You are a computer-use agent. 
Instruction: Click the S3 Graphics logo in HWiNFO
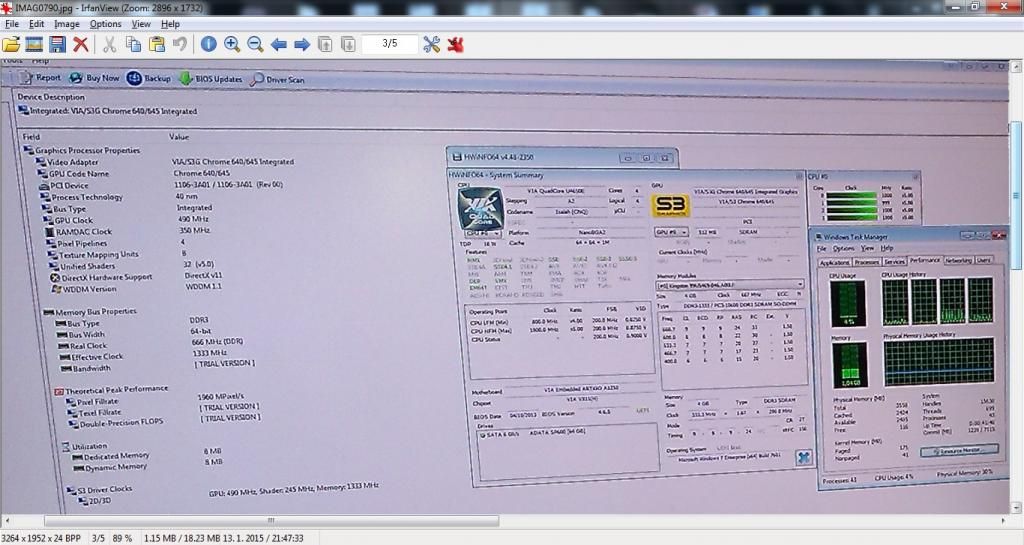(670, 206)
